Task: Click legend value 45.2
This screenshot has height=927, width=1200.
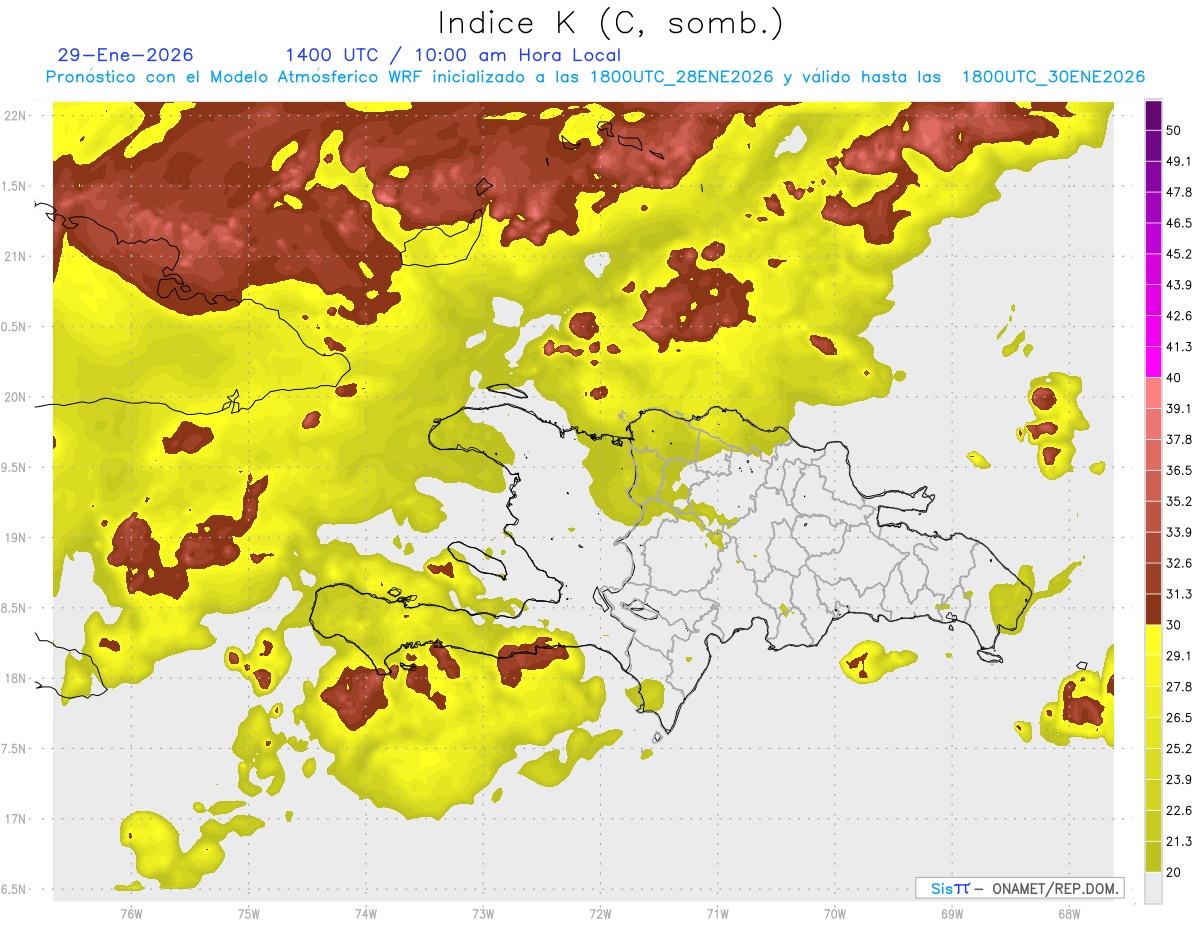Action: [1179, 254]
